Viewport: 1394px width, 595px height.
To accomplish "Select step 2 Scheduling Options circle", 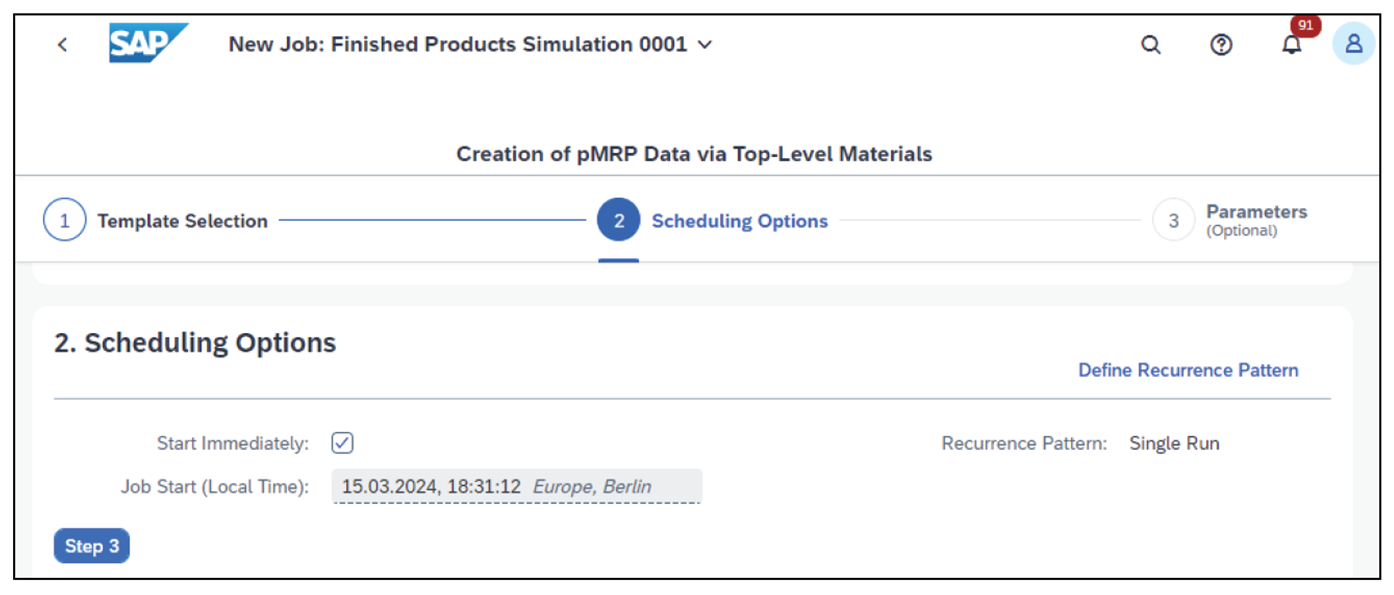I will (x=618, y=219).
